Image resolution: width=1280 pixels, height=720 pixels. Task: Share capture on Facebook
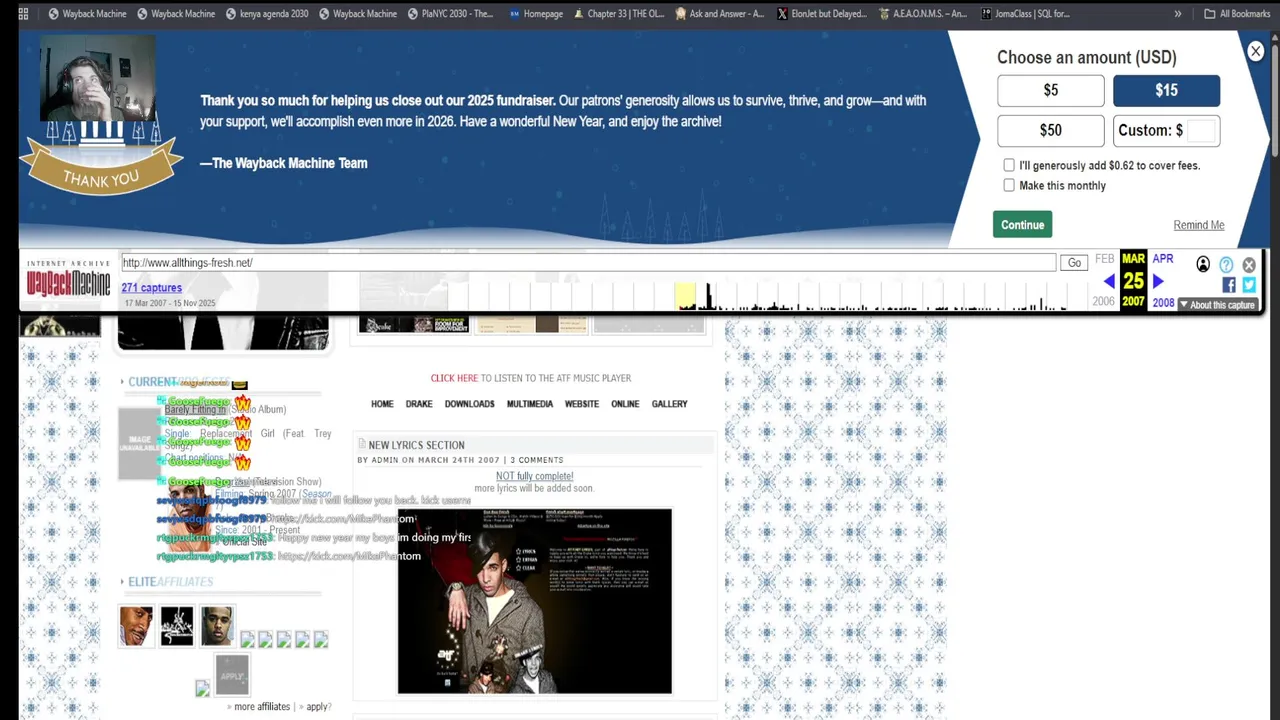coord(1229,285)
